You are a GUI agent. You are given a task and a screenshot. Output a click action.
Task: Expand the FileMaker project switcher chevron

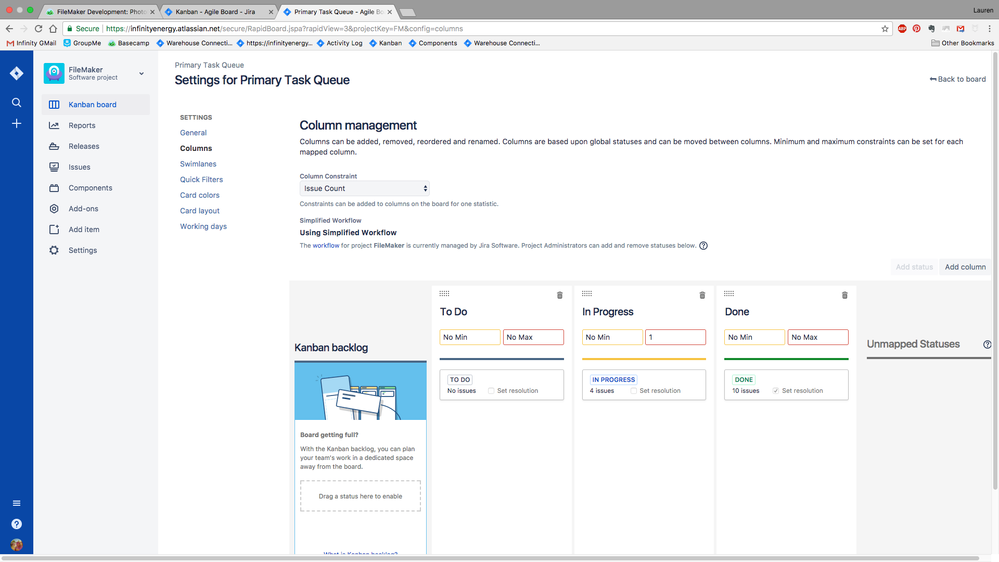pos(141,74)
